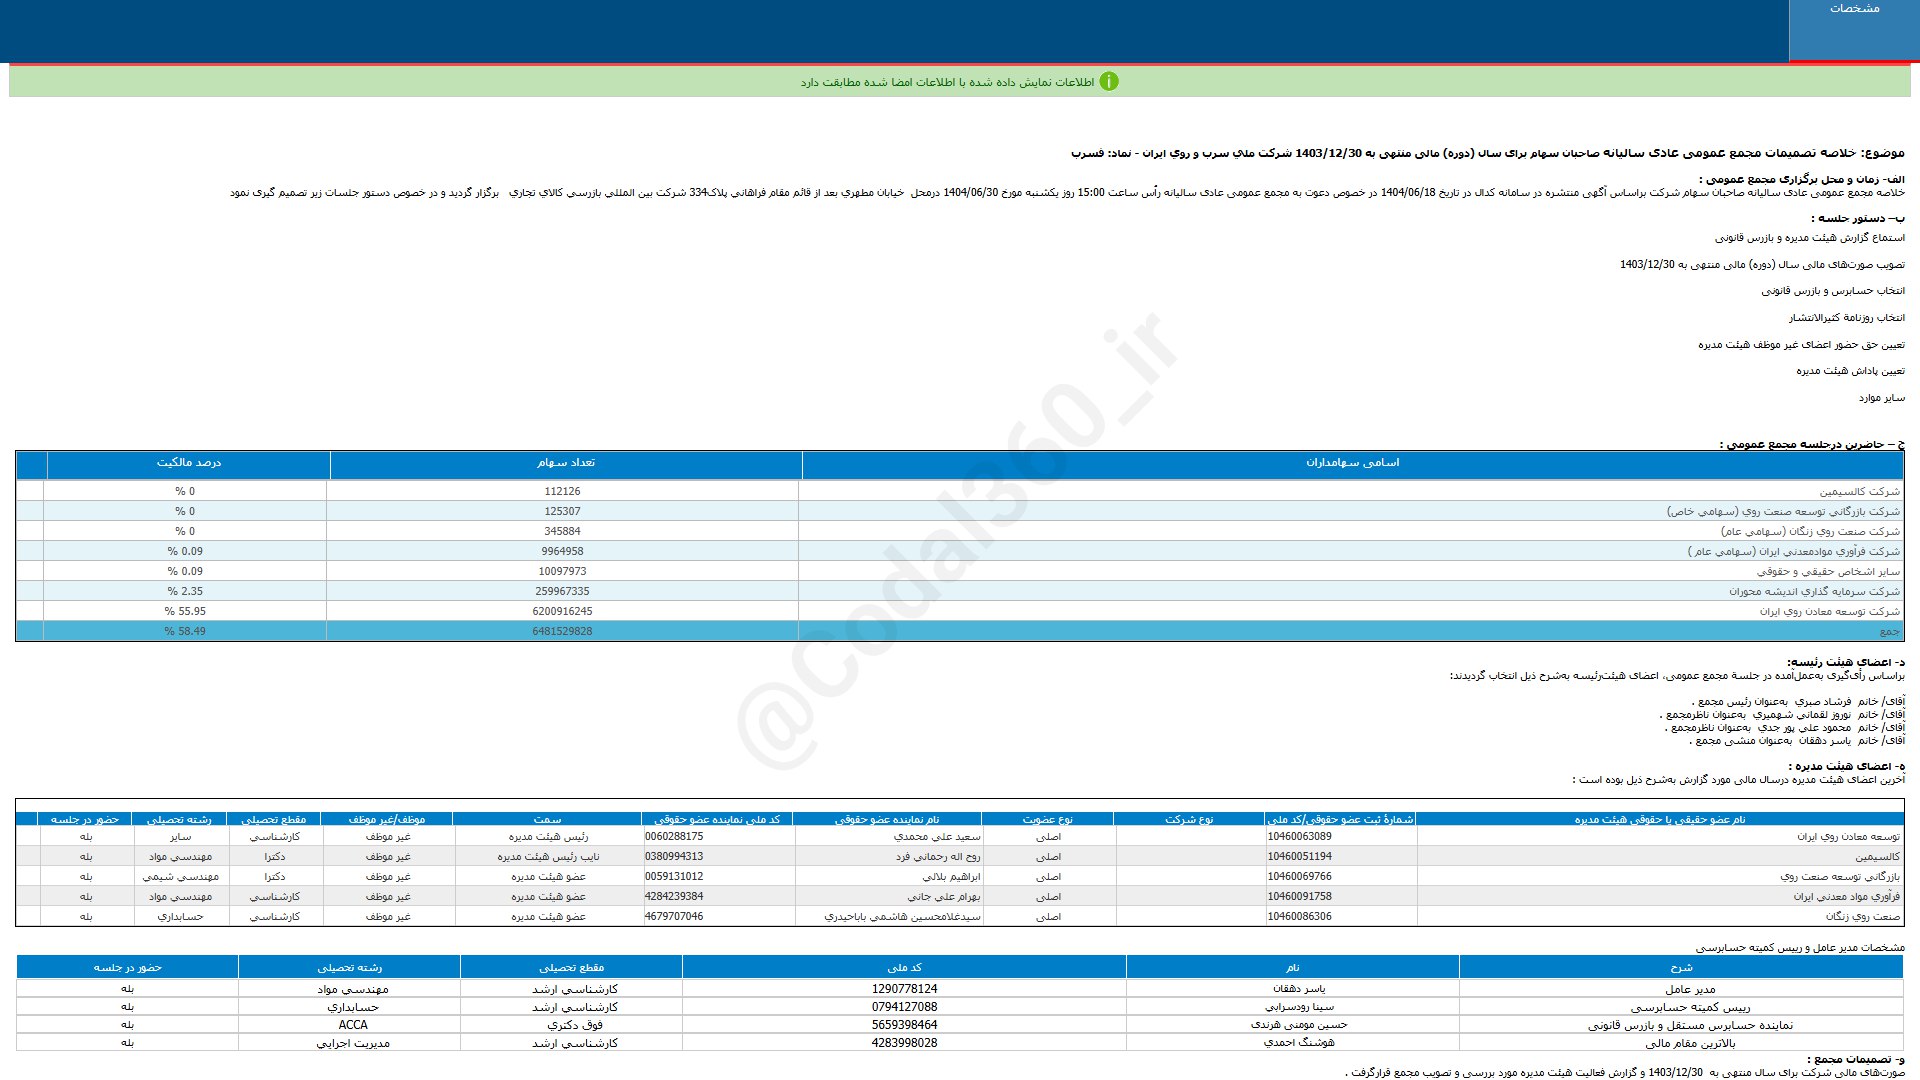Viewport: 1920px width, 1080px height.
Task: Click national code 0060288175 cell
Action: (674, 836)
